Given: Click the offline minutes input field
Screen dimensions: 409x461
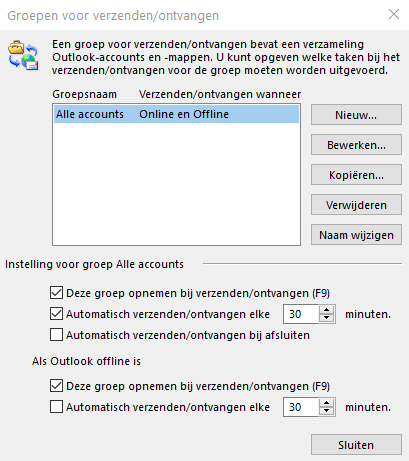Looking at the screenshot, I should click(301, 407).
